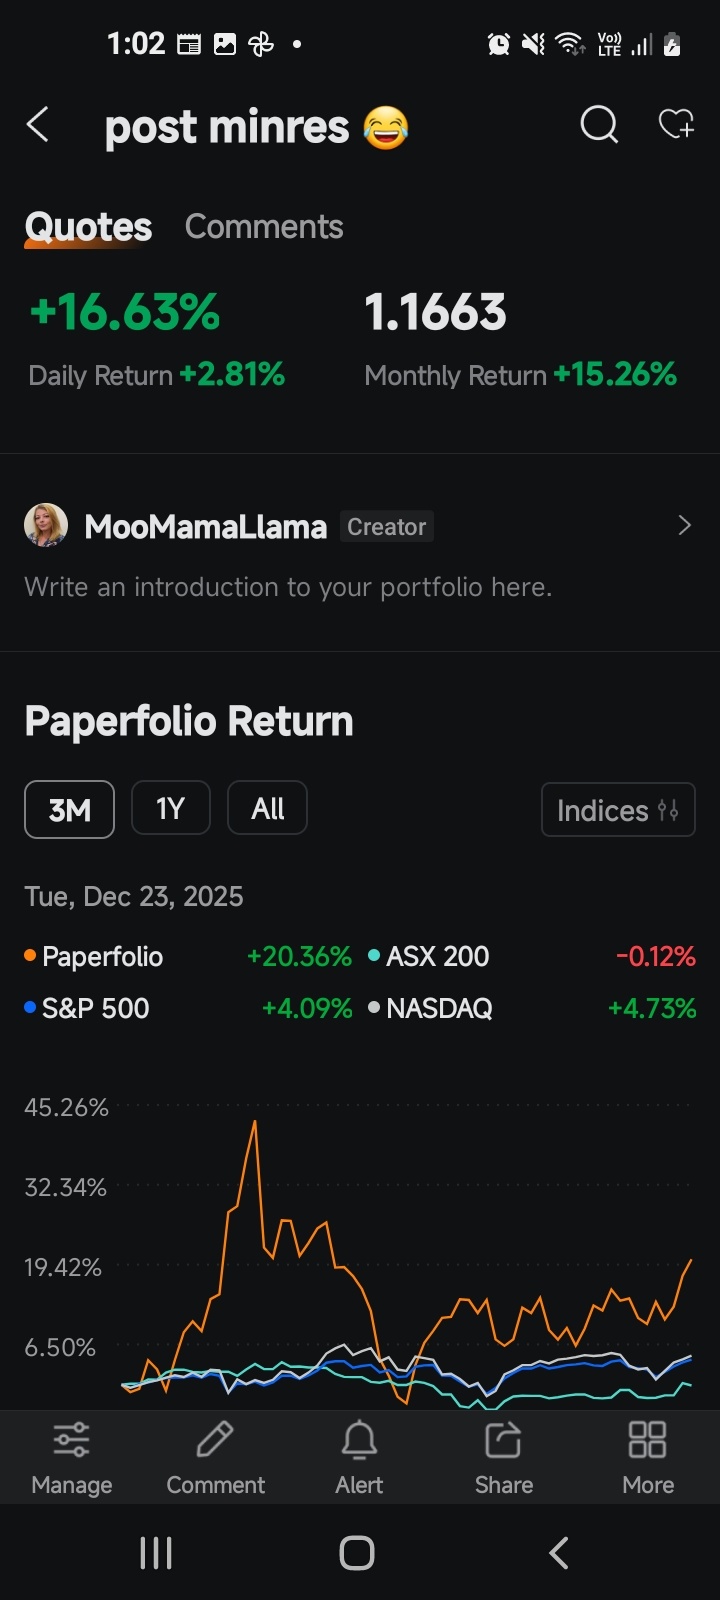Add portfolio to favorites via heart icon
The image size is (720, 1600).
[676, 125]
